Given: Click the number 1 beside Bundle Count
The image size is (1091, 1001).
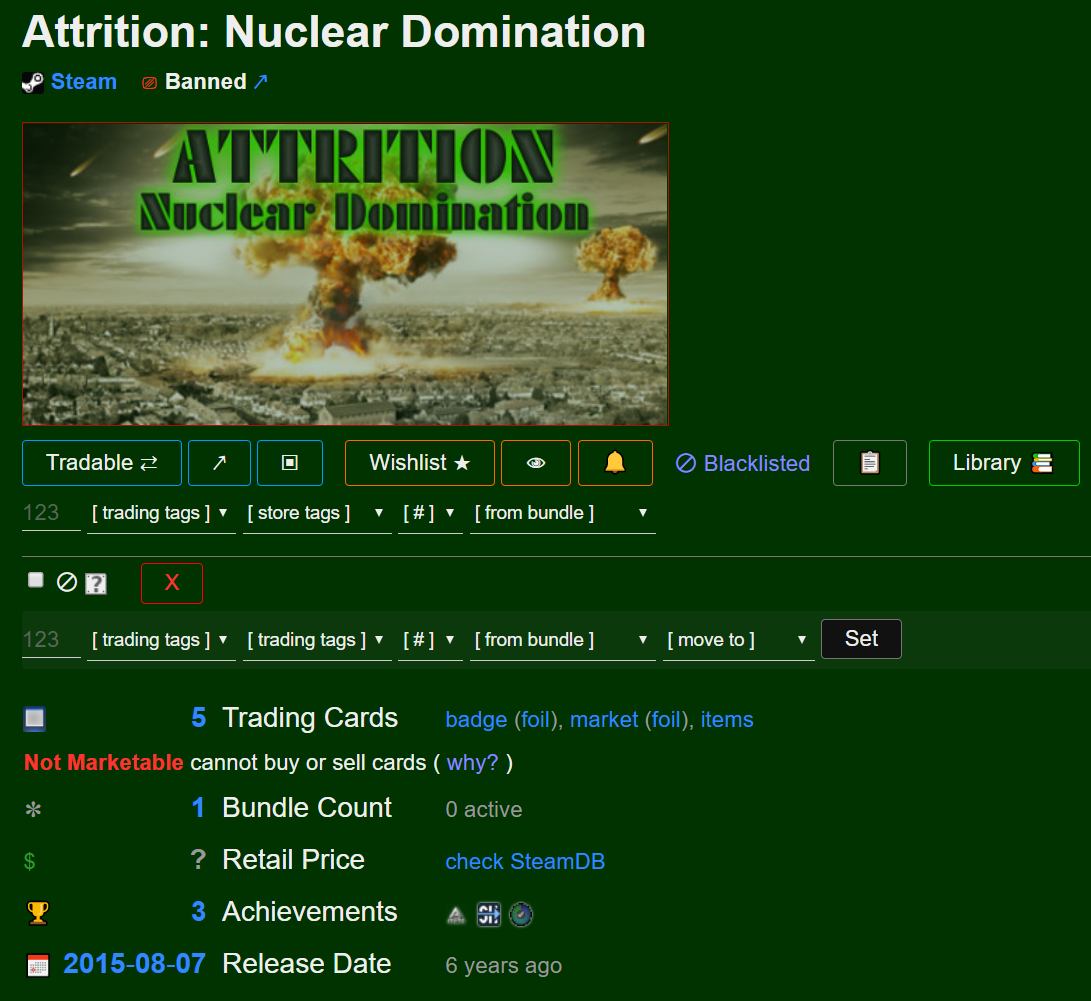Looking at the screenshot, I should (x=198, y=808).
